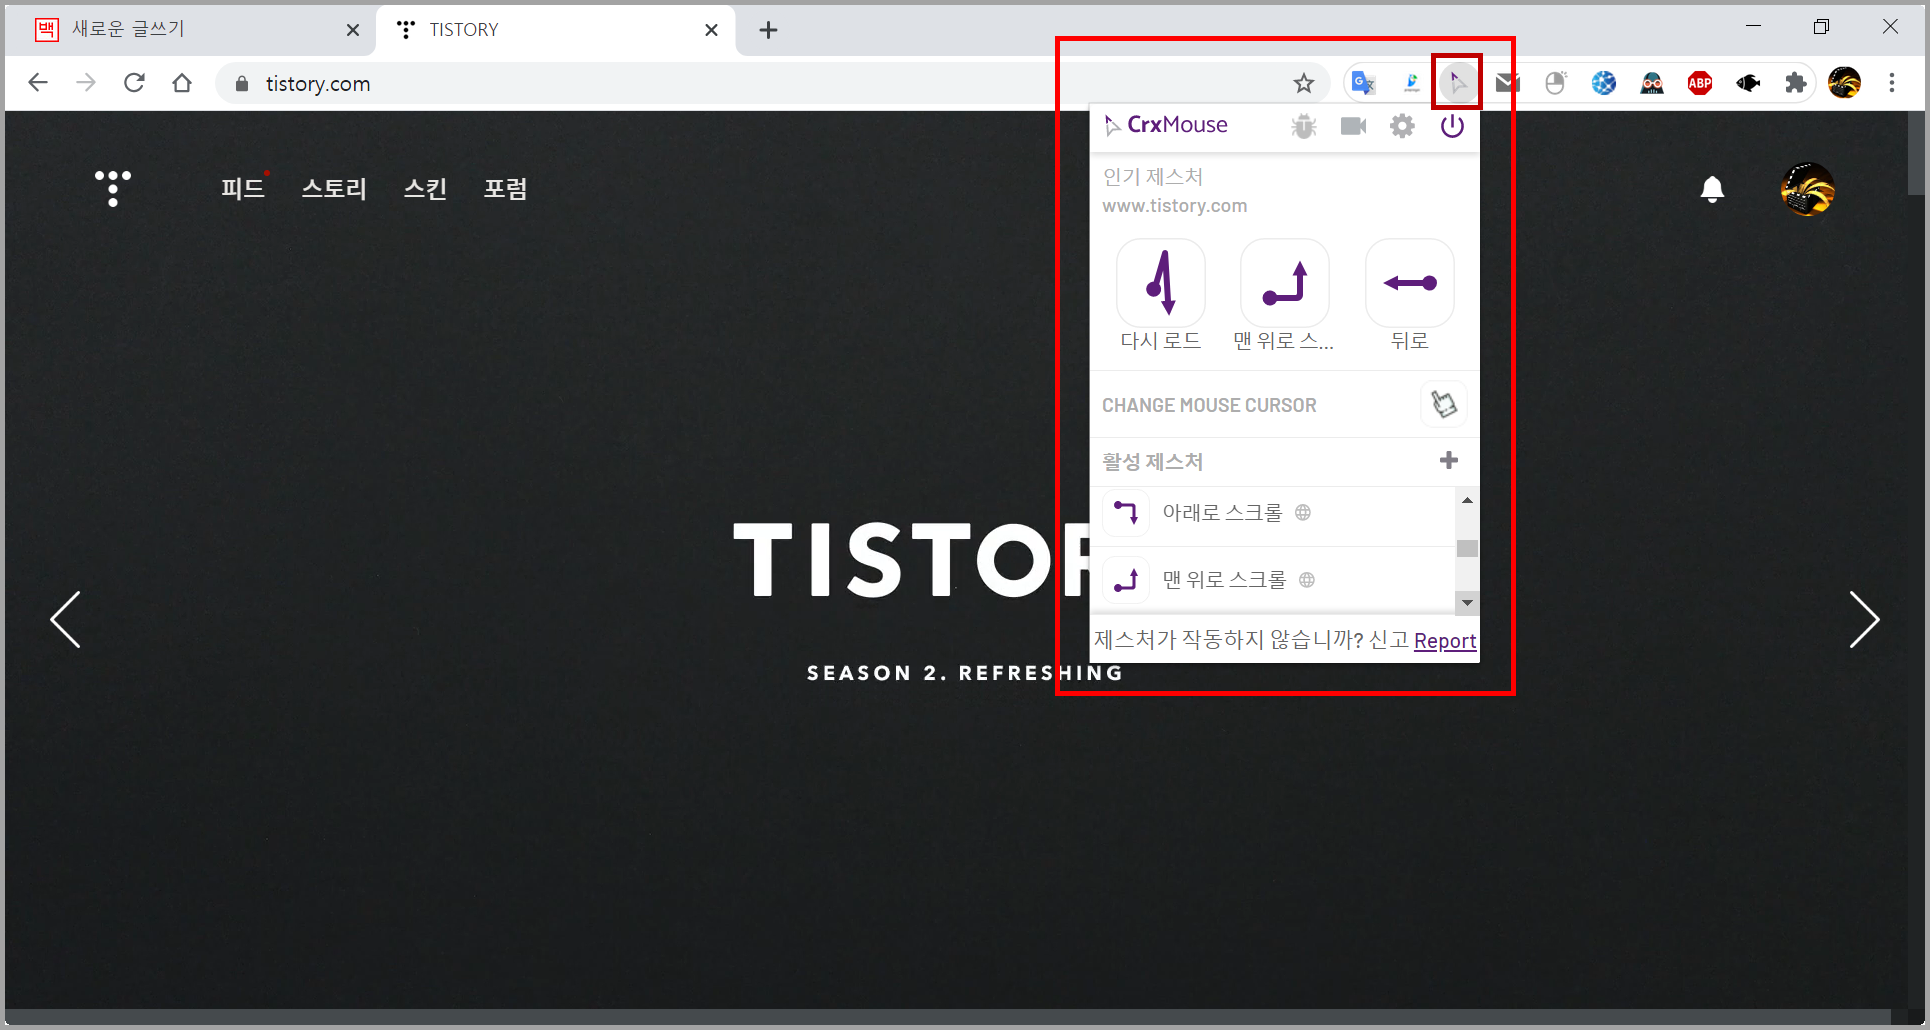Click the change mouse cursor icon
This screenshot has width=1930, height=1030.
point(1443,404)
